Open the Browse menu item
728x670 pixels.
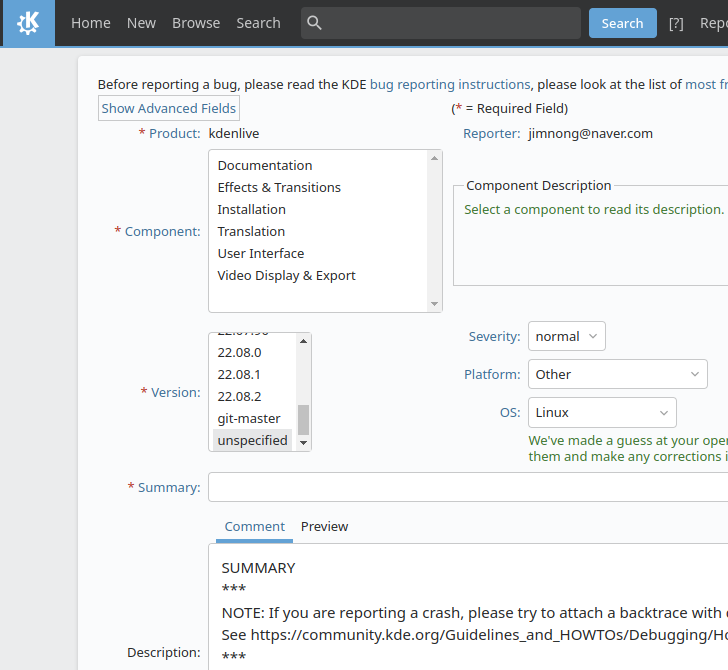click(x=196, y=23)
